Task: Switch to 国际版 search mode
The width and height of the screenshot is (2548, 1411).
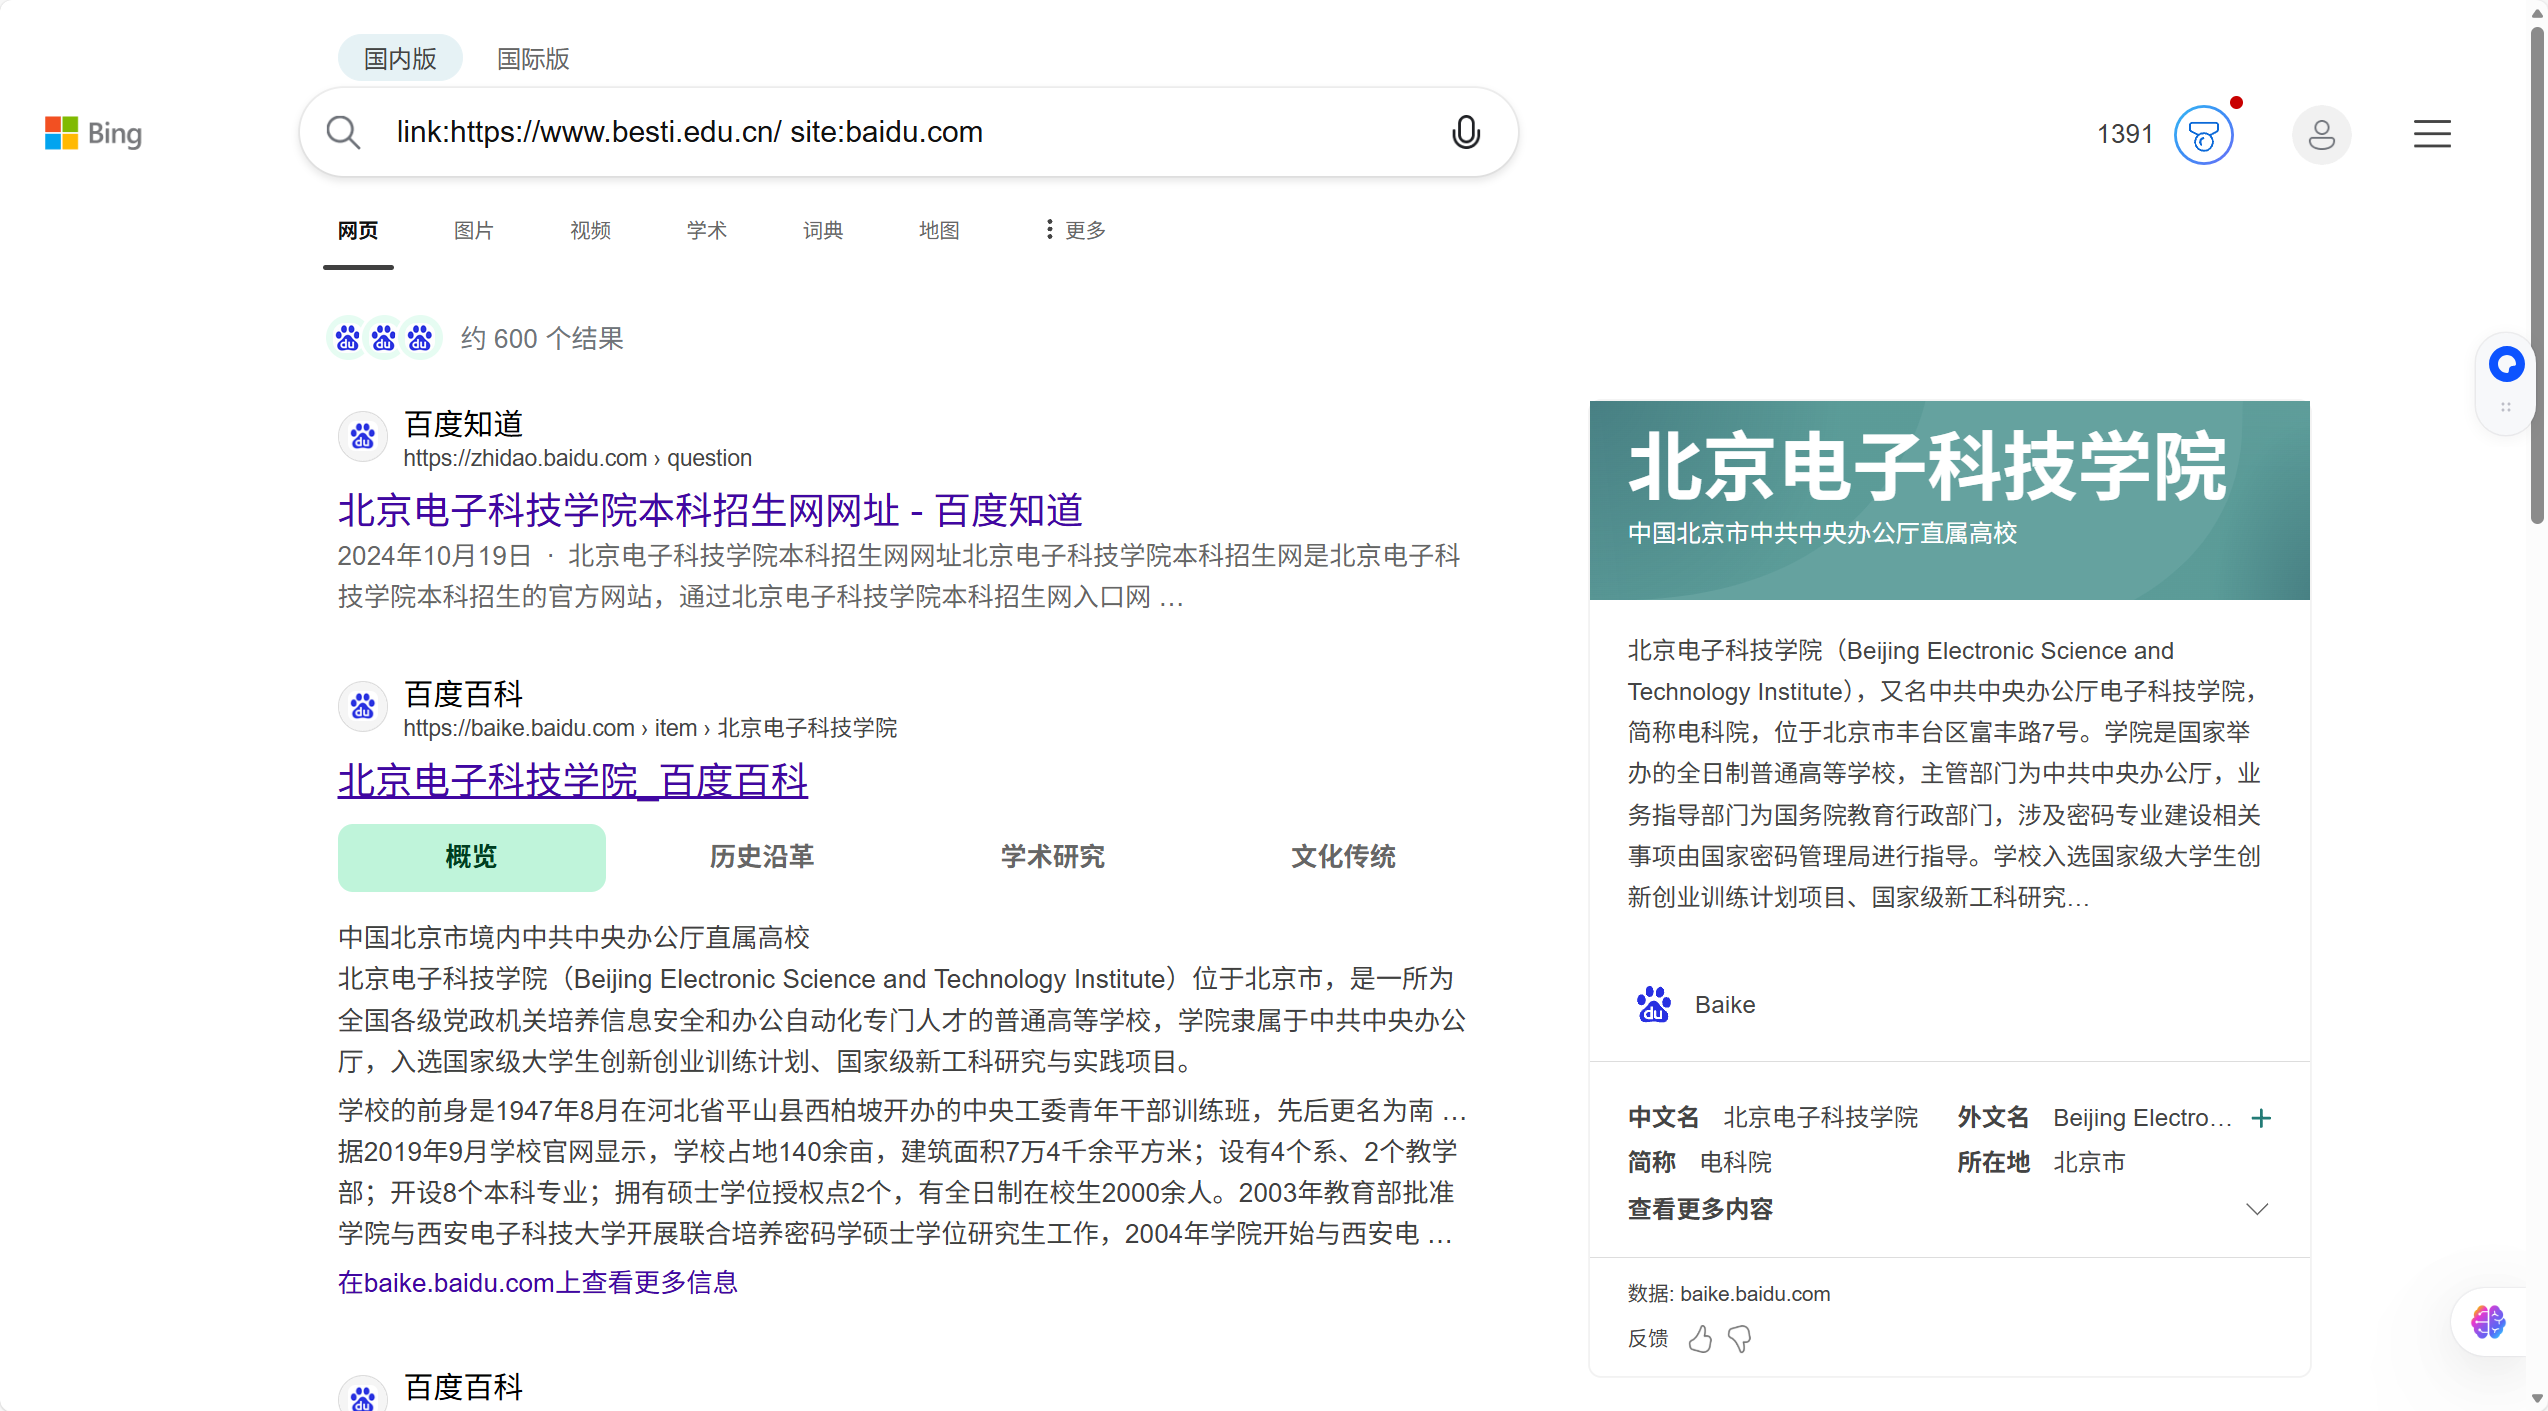Action: coord(533,59)
